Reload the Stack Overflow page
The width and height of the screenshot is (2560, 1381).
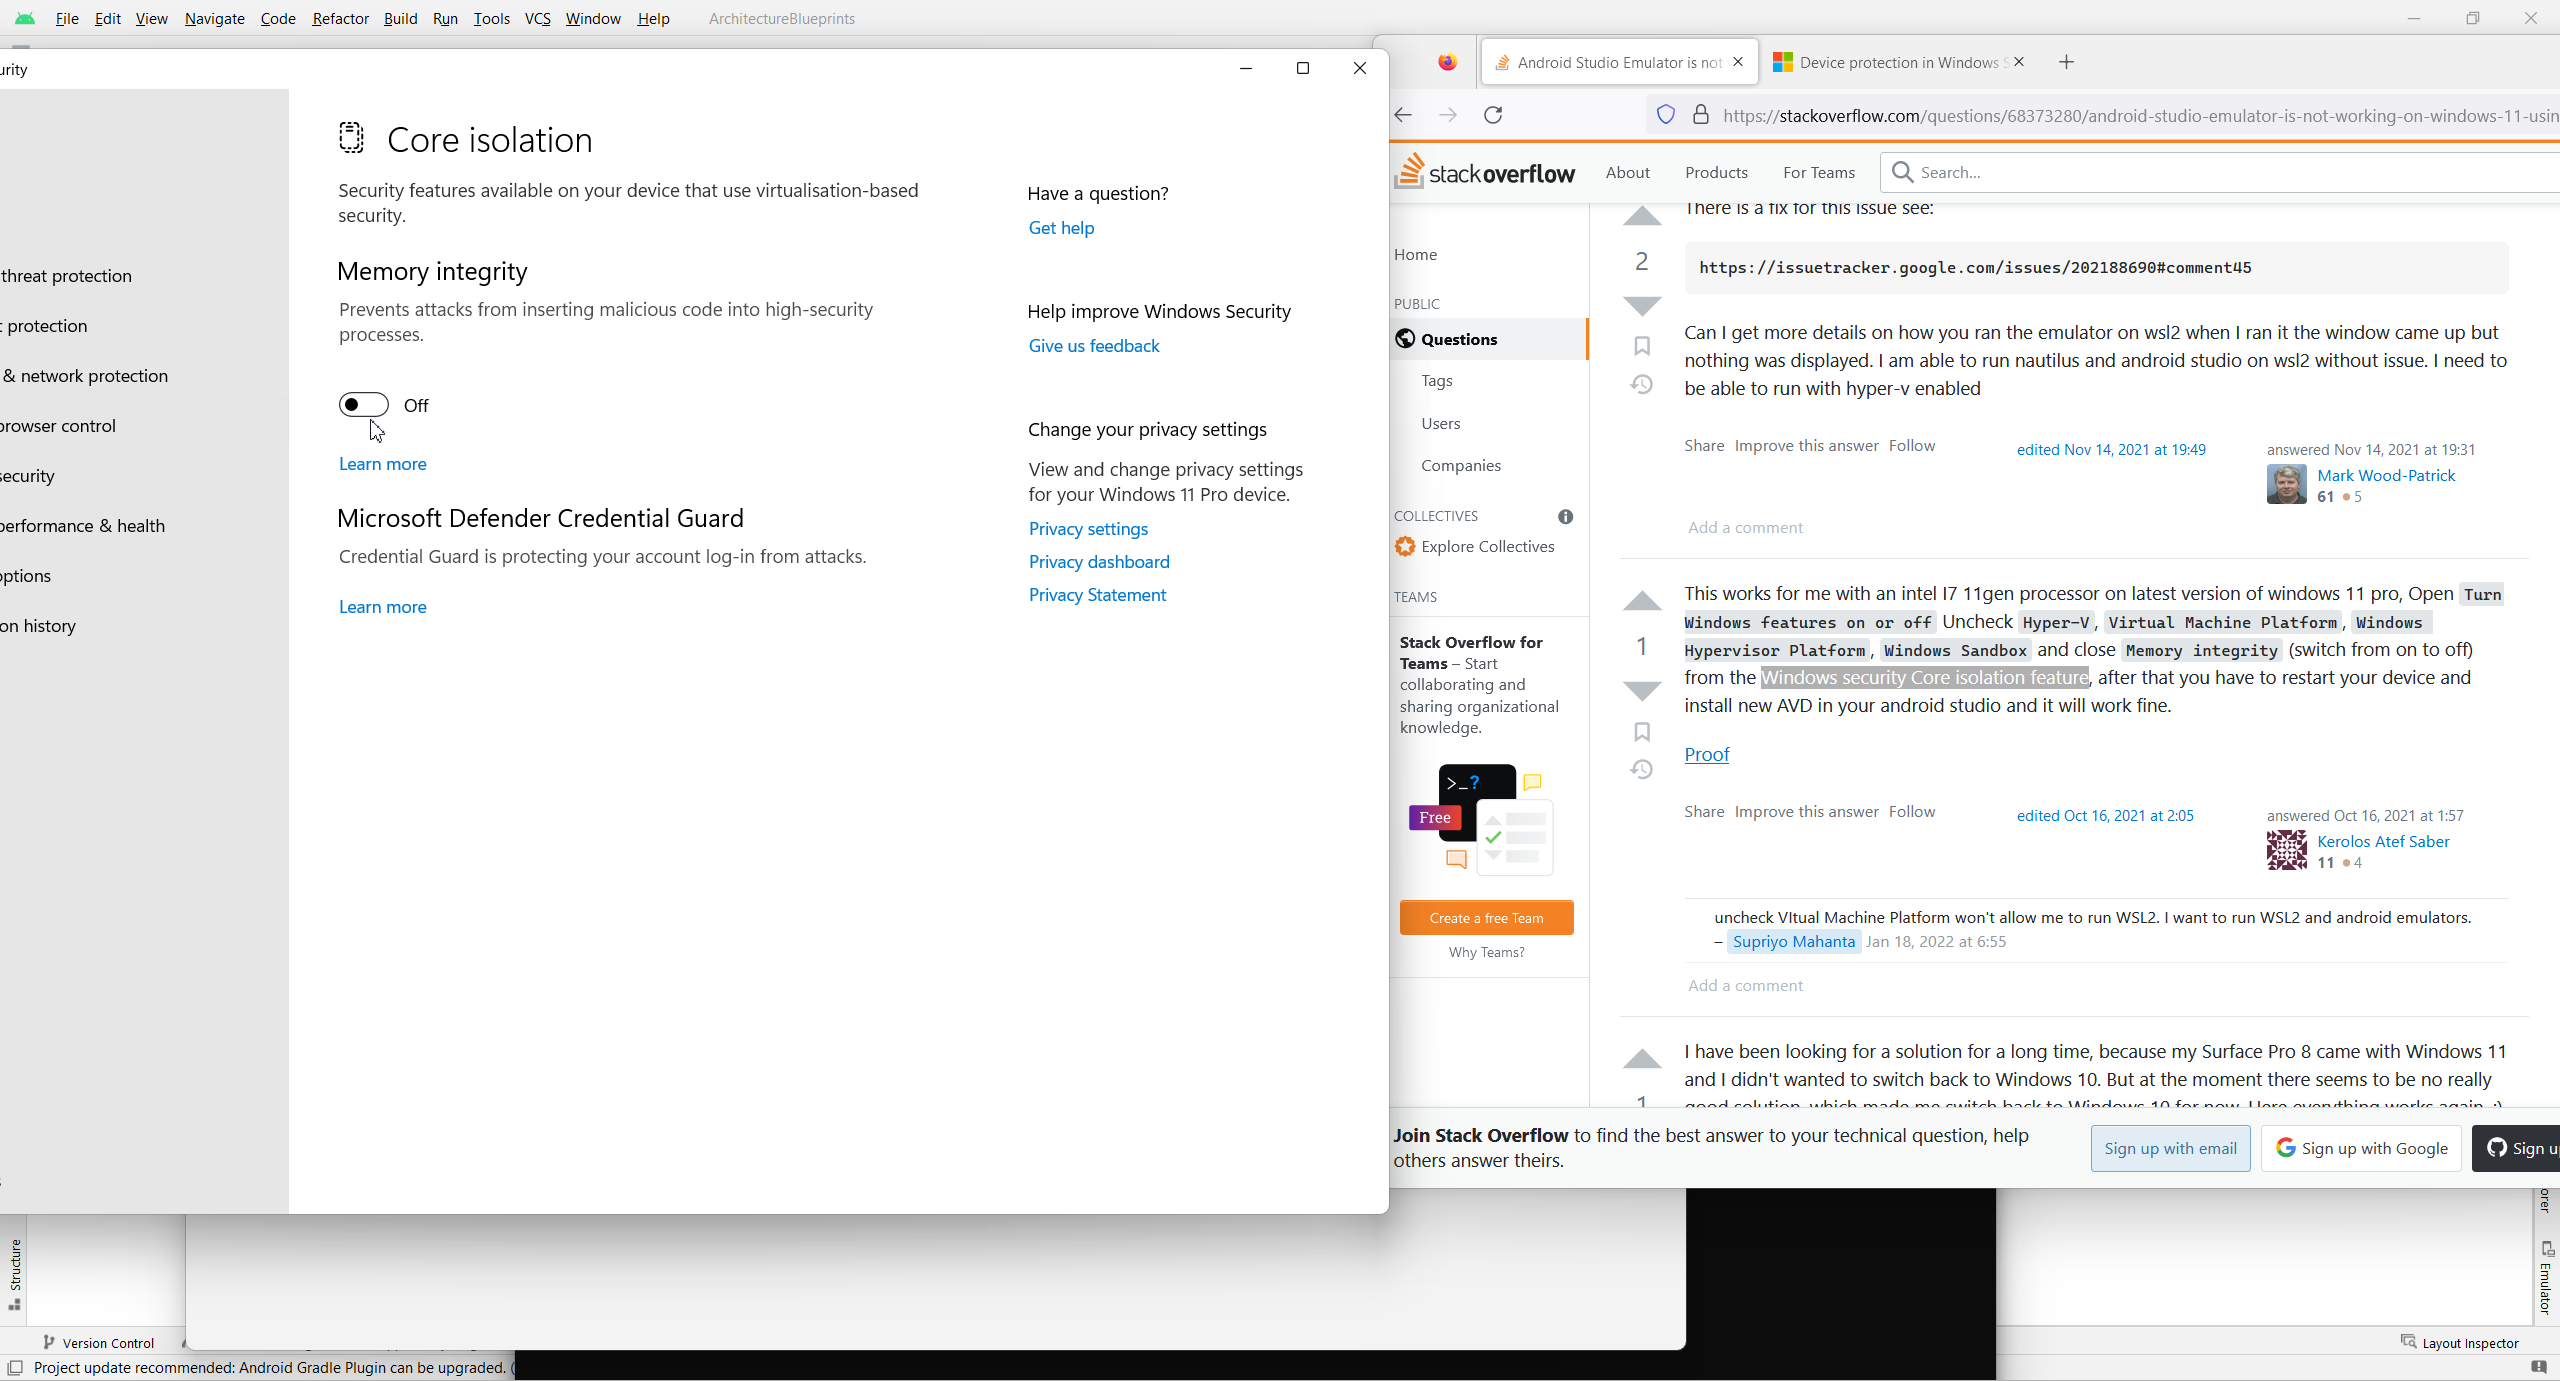[1493, 115]
